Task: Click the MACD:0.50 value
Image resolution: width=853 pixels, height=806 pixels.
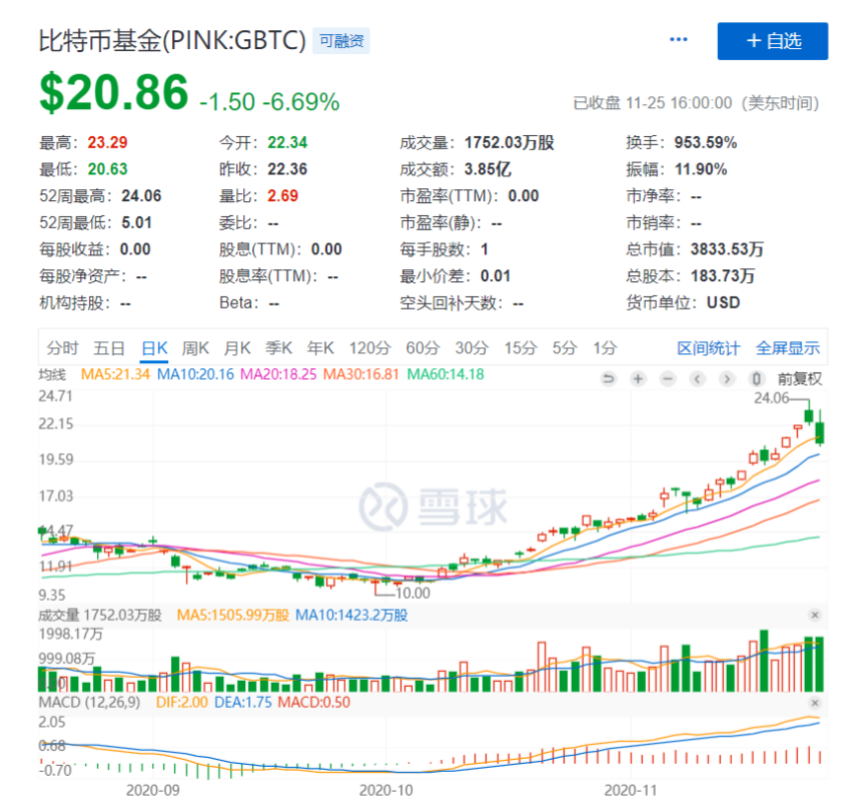Action: point(314,703)
